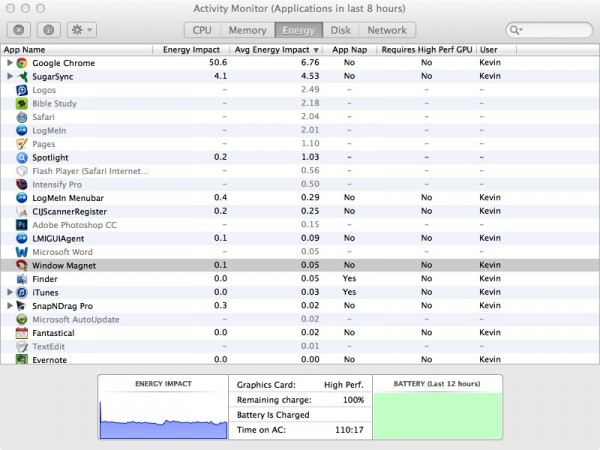Click SugarSync's 4.53 average value

pos(310,76)
